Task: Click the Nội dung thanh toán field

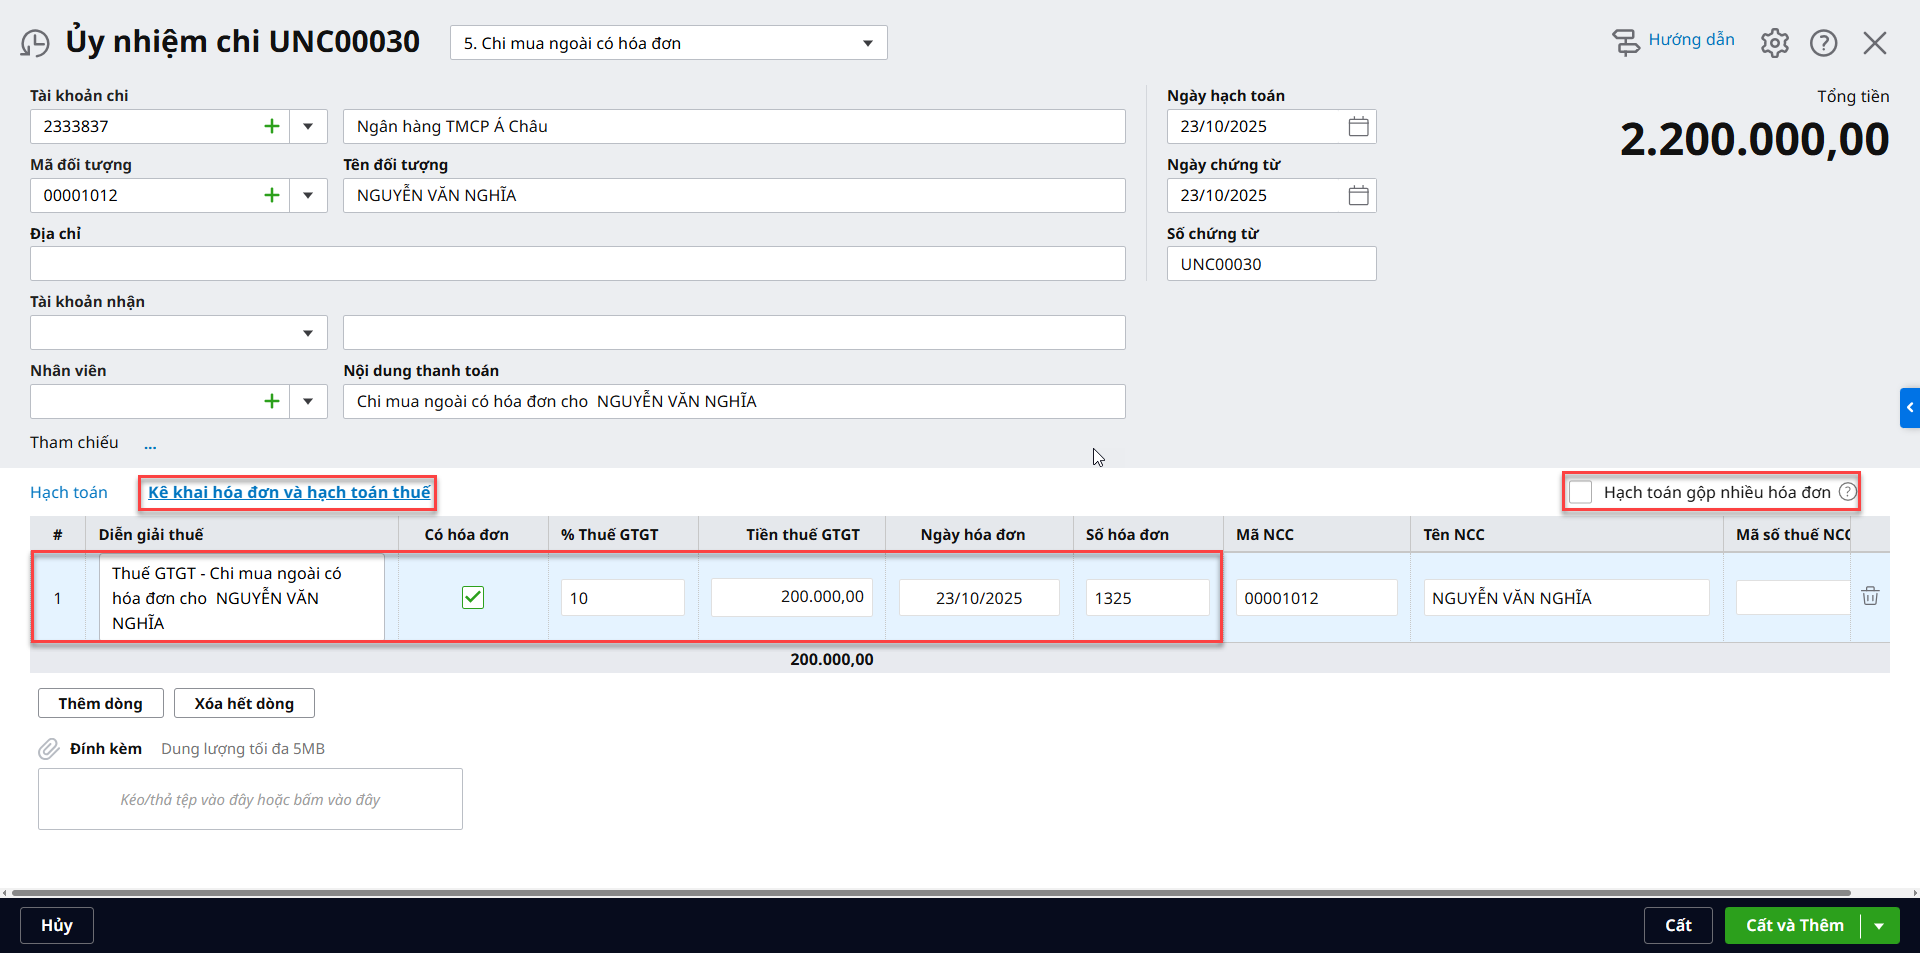Action: coord(733,402)
